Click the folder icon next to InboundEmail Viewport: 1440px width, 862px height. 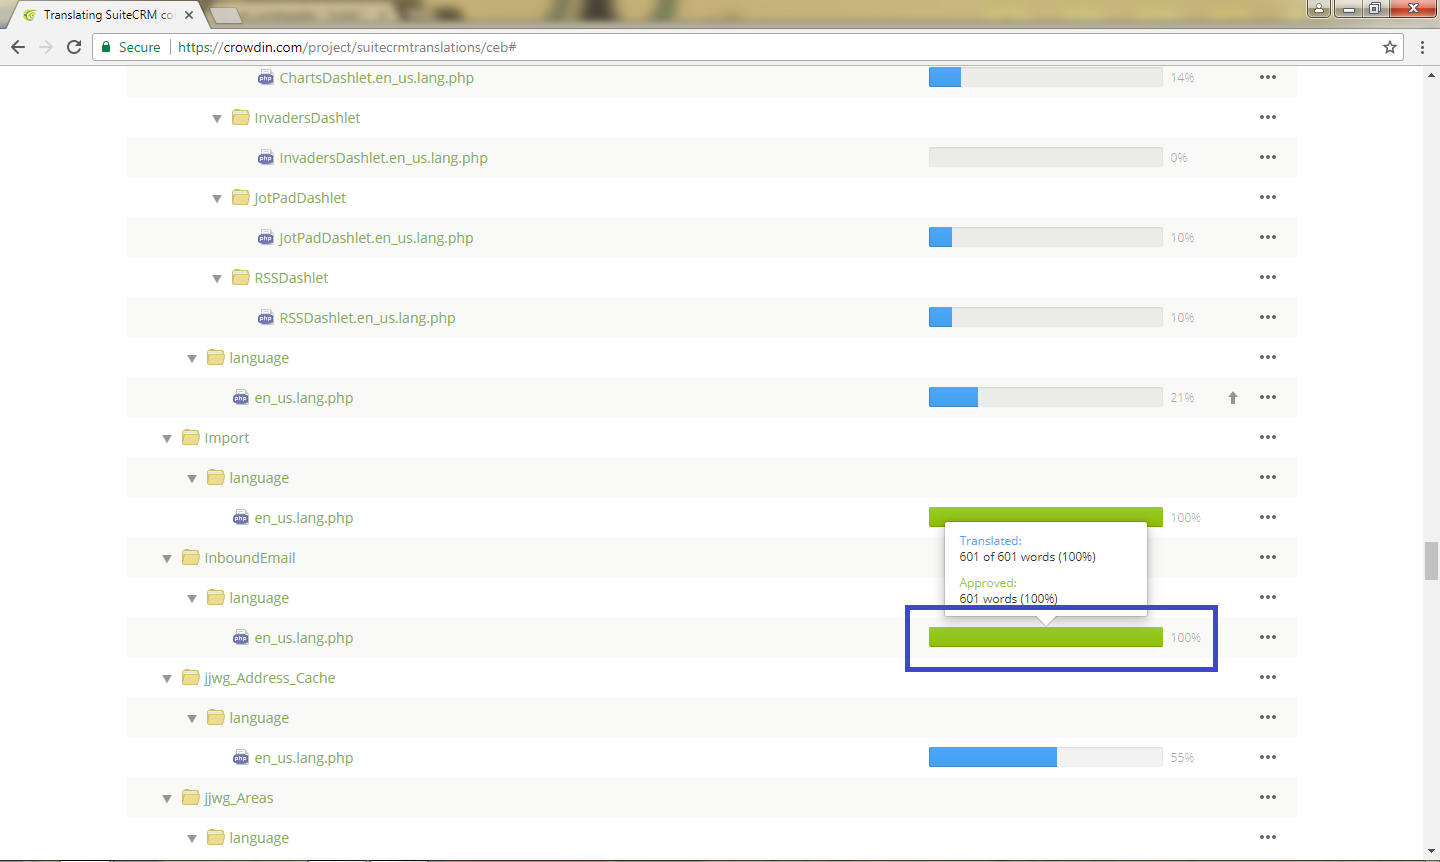[191, 557]
